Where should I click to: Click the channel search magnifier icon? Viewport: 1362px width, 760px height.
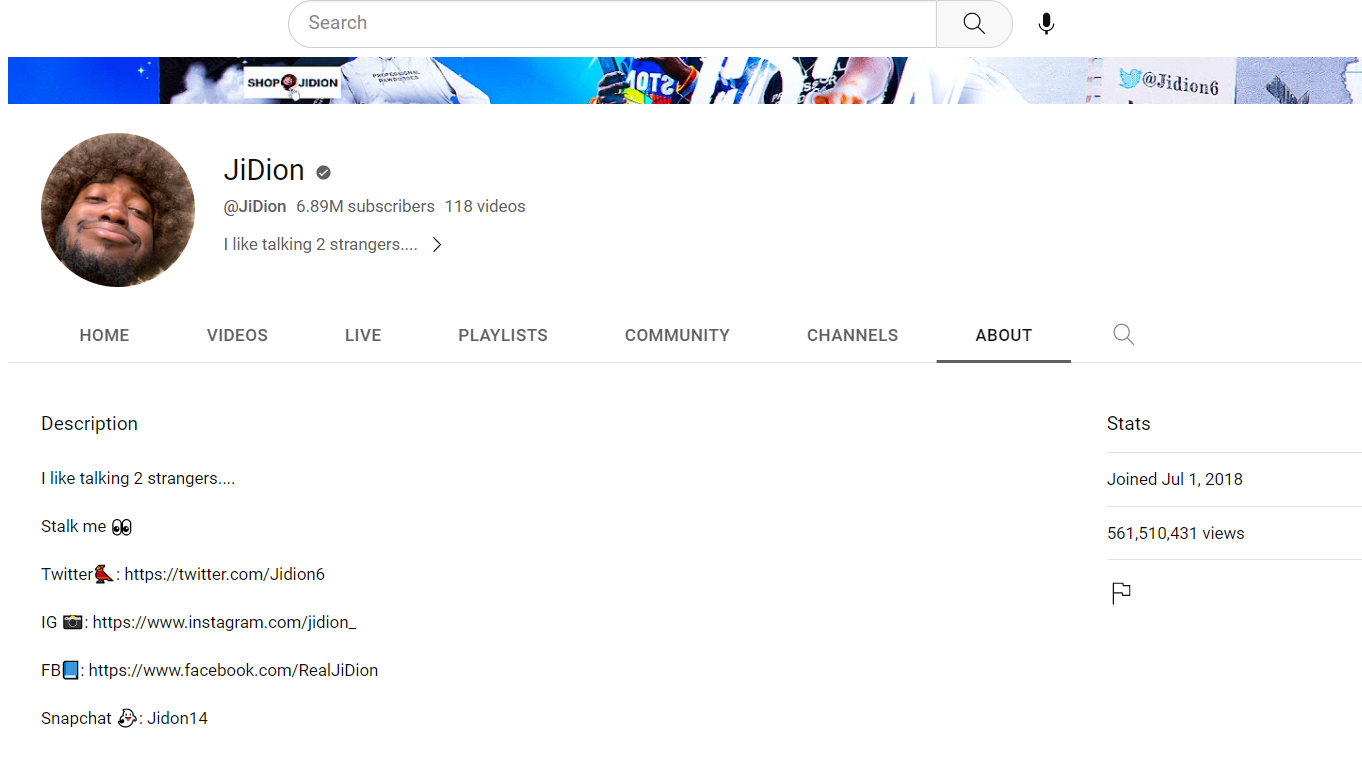pos(1123,335)
